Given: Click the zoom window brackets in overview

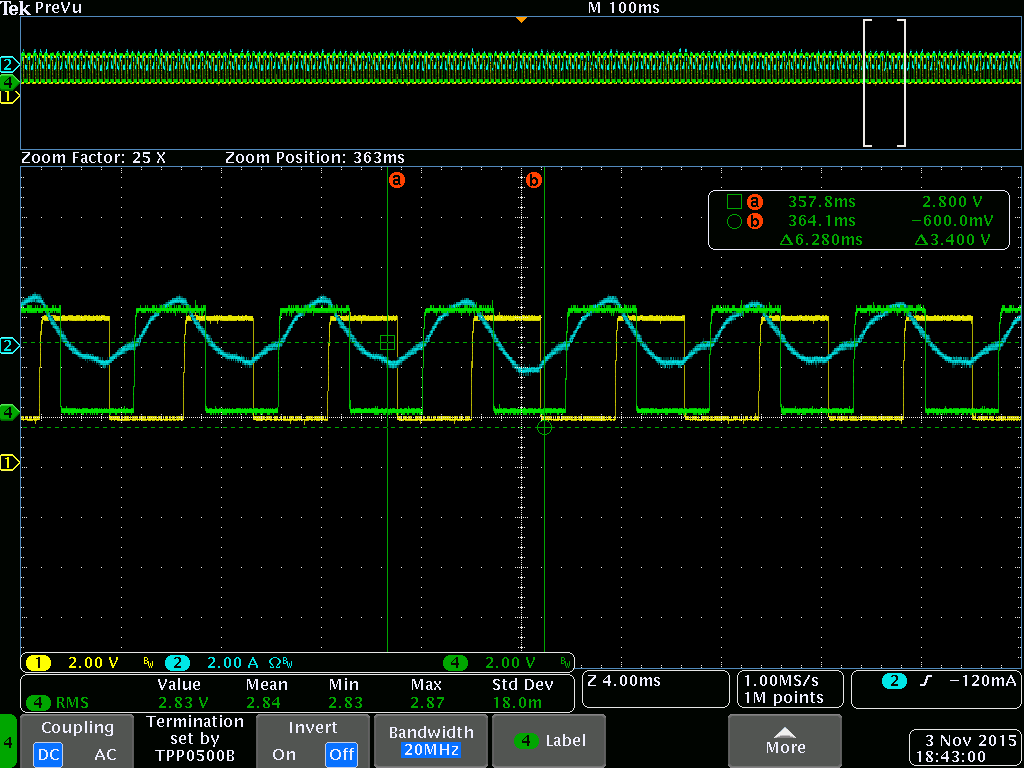Looking at the screenshot, I should click(885, 83).
